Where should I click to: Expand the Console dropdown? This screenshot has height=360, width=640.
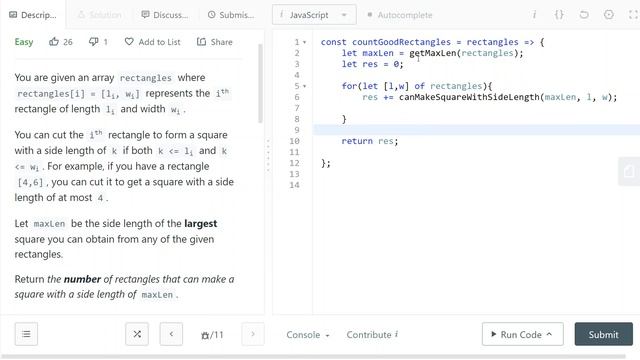308,334
